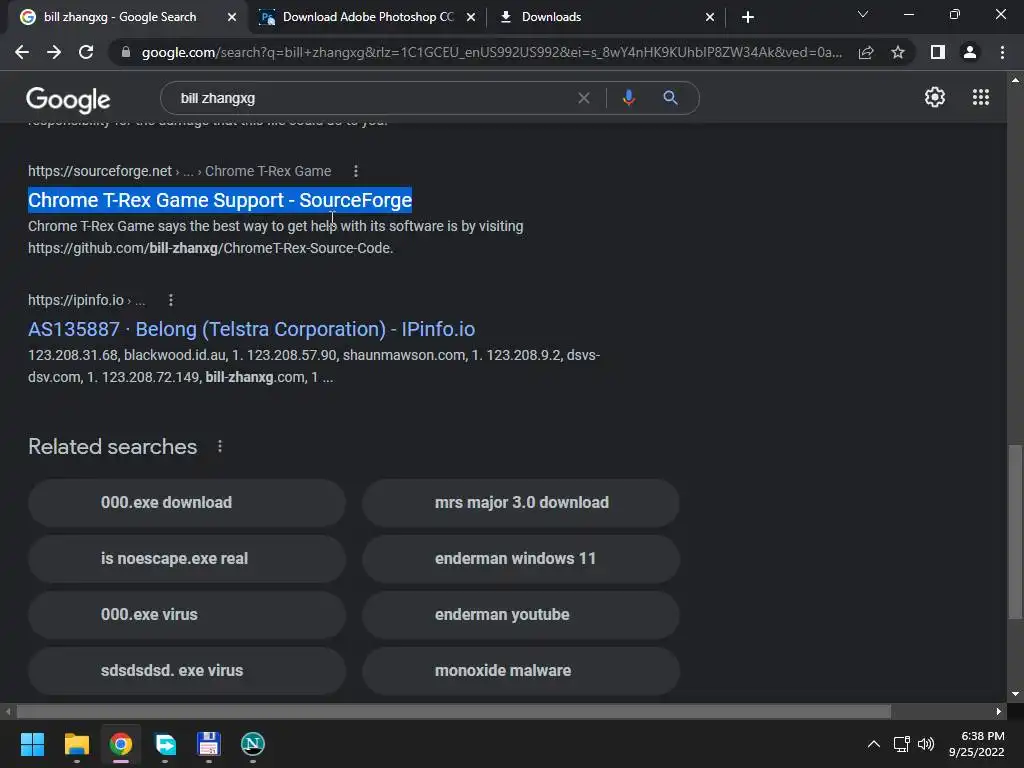Image resolution: width=1024 pixels, height=768 pixels.
Task: Start a voice search with the microphone
Action: (x=628, y=98)
